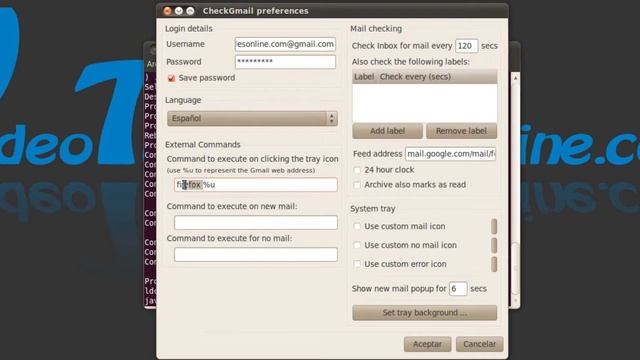Edit the new mail popup seconds field
This screenshot has height=360, width=640.
click(458, 289)
